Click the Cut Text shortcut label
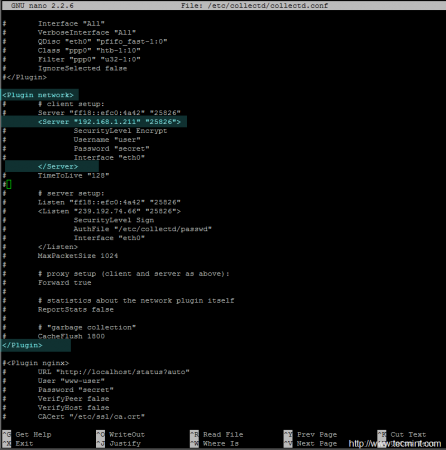 tap(408, 434)
